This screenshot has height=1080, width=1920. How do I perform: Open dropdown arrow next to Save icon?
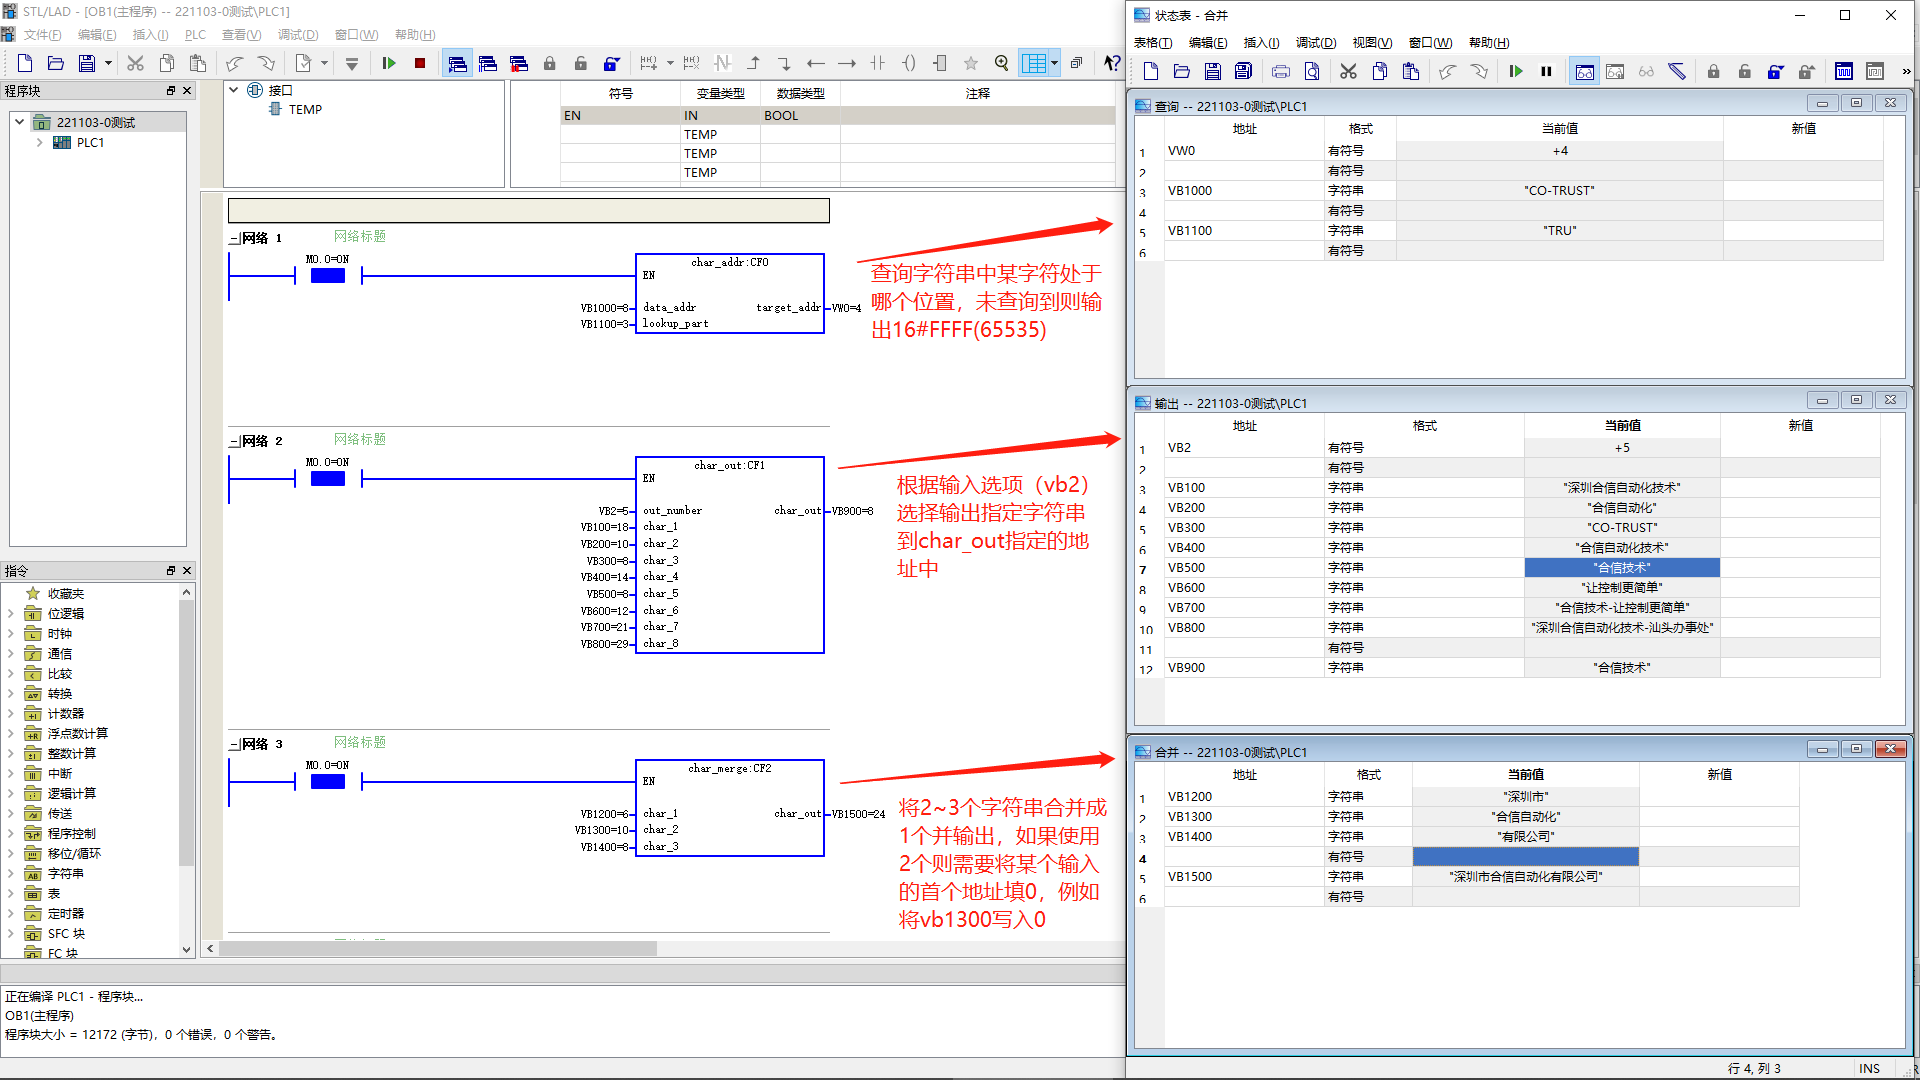click(x=108, y=64)
